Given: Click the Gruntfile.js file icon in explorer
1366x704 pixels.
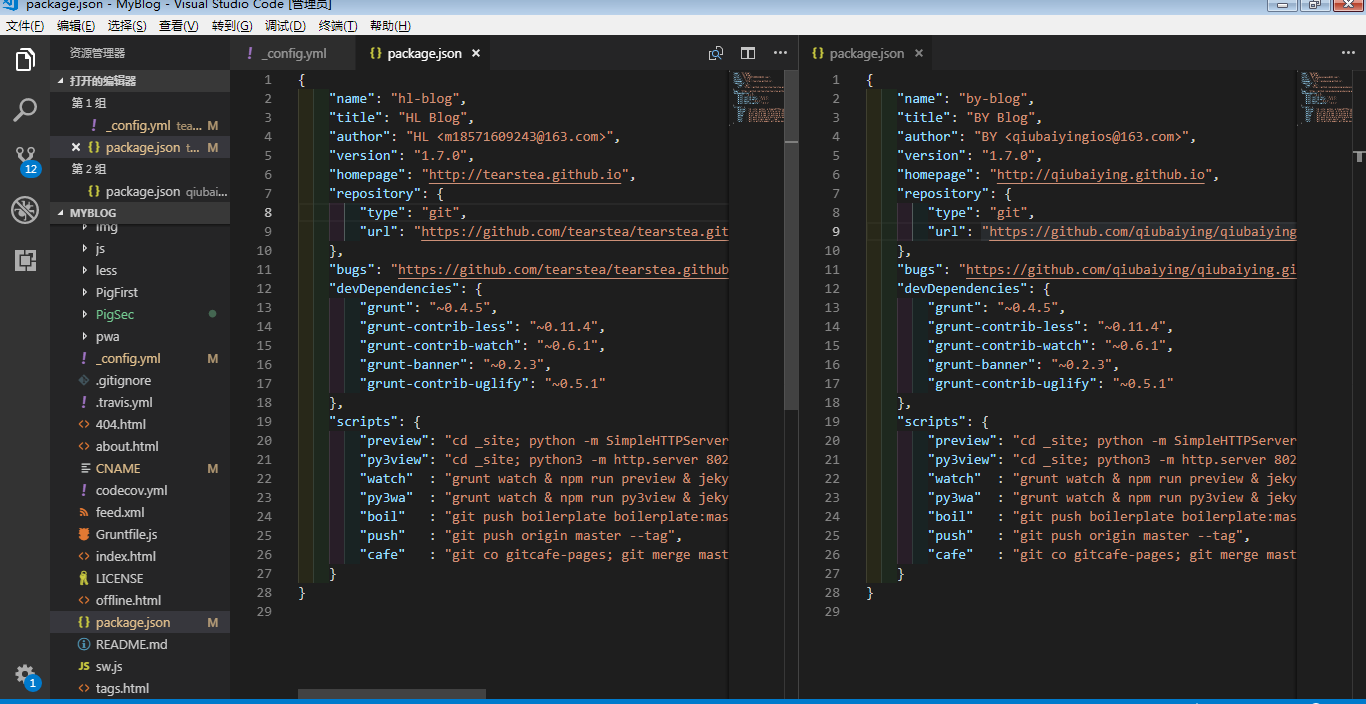Looking at the screenshot, I should (84, 535).
